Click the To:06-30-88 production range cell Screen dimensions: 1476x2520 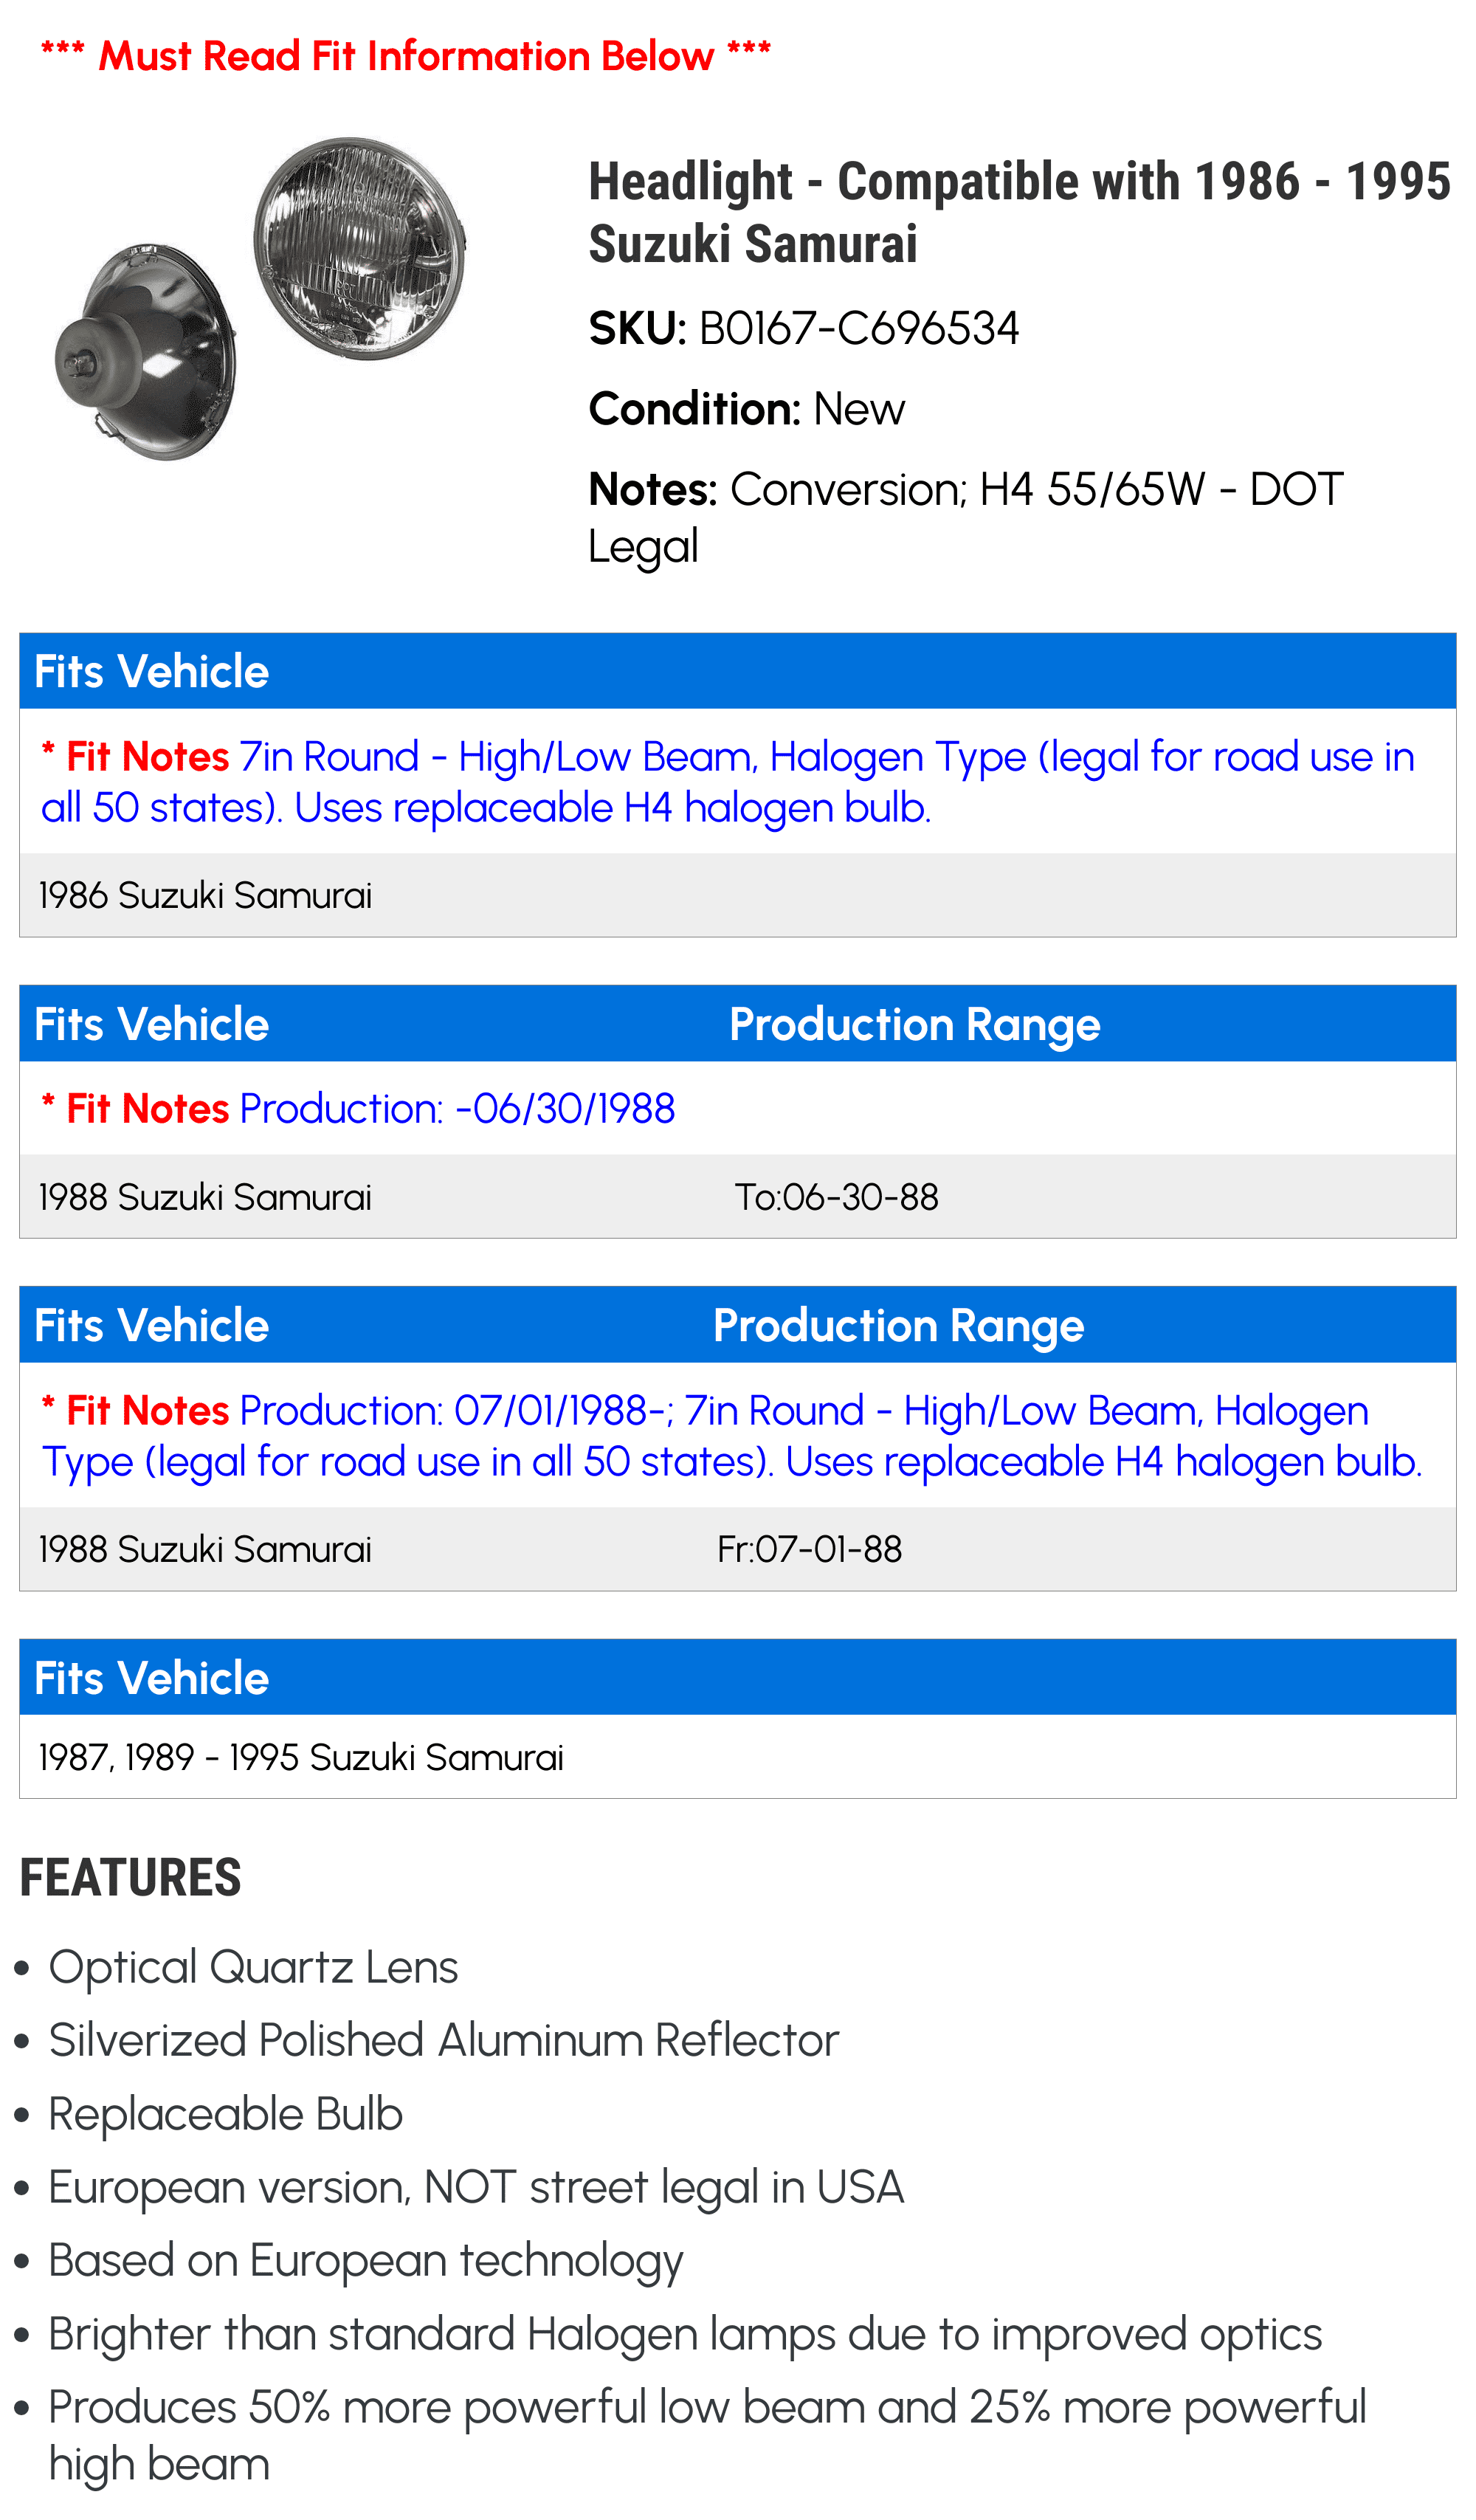click(836, 1197)
